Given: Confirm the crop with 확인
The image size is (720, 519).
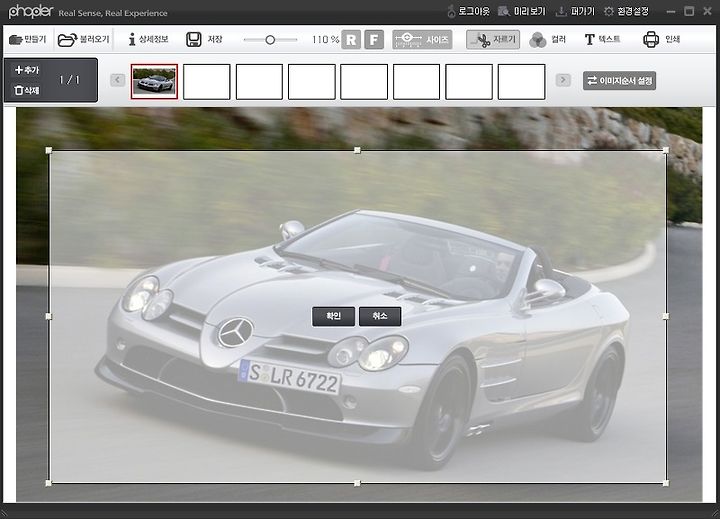Looking at the screenshot, I should tap(333, 316).
